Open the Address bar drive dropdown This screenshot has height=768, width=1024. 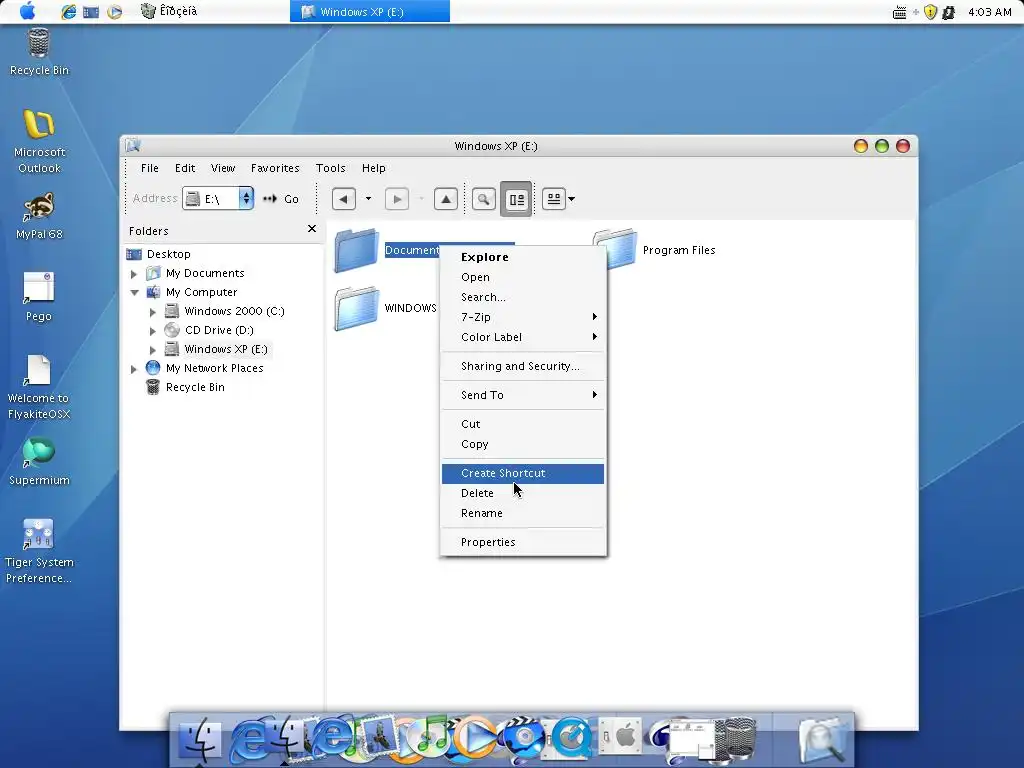[x=246, y=199]
